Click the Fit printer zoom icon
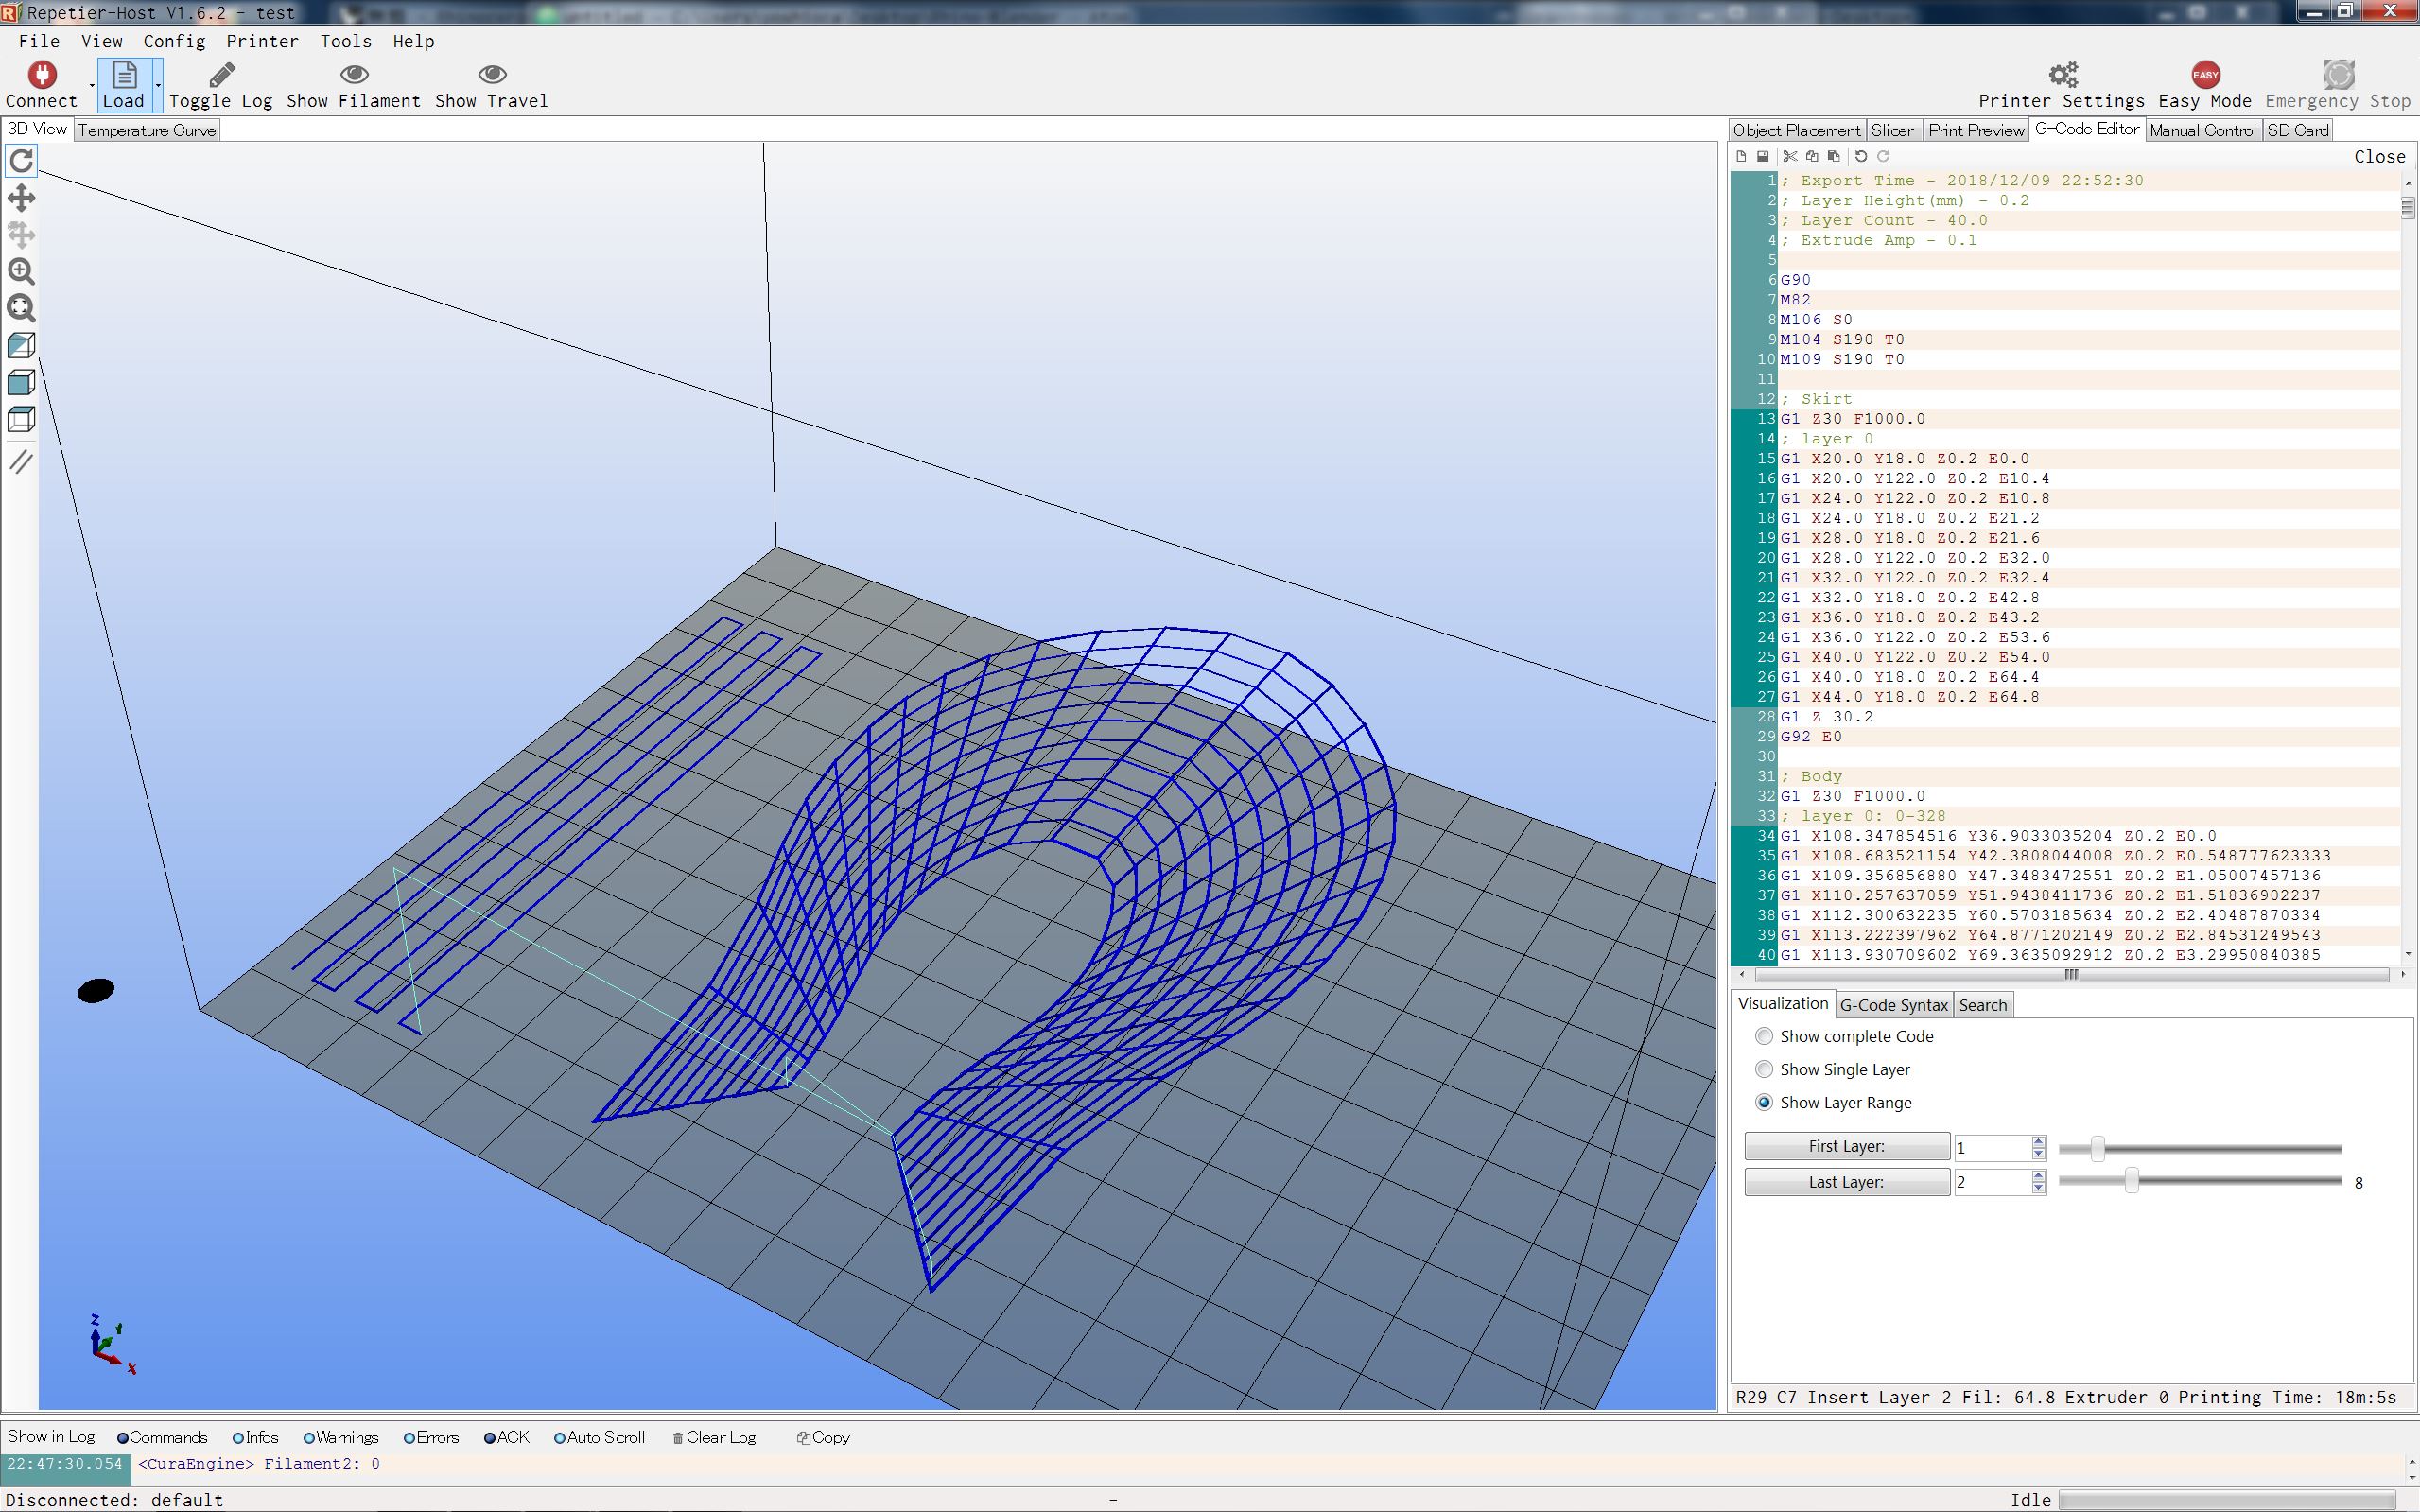 click(x=21, y=308)
